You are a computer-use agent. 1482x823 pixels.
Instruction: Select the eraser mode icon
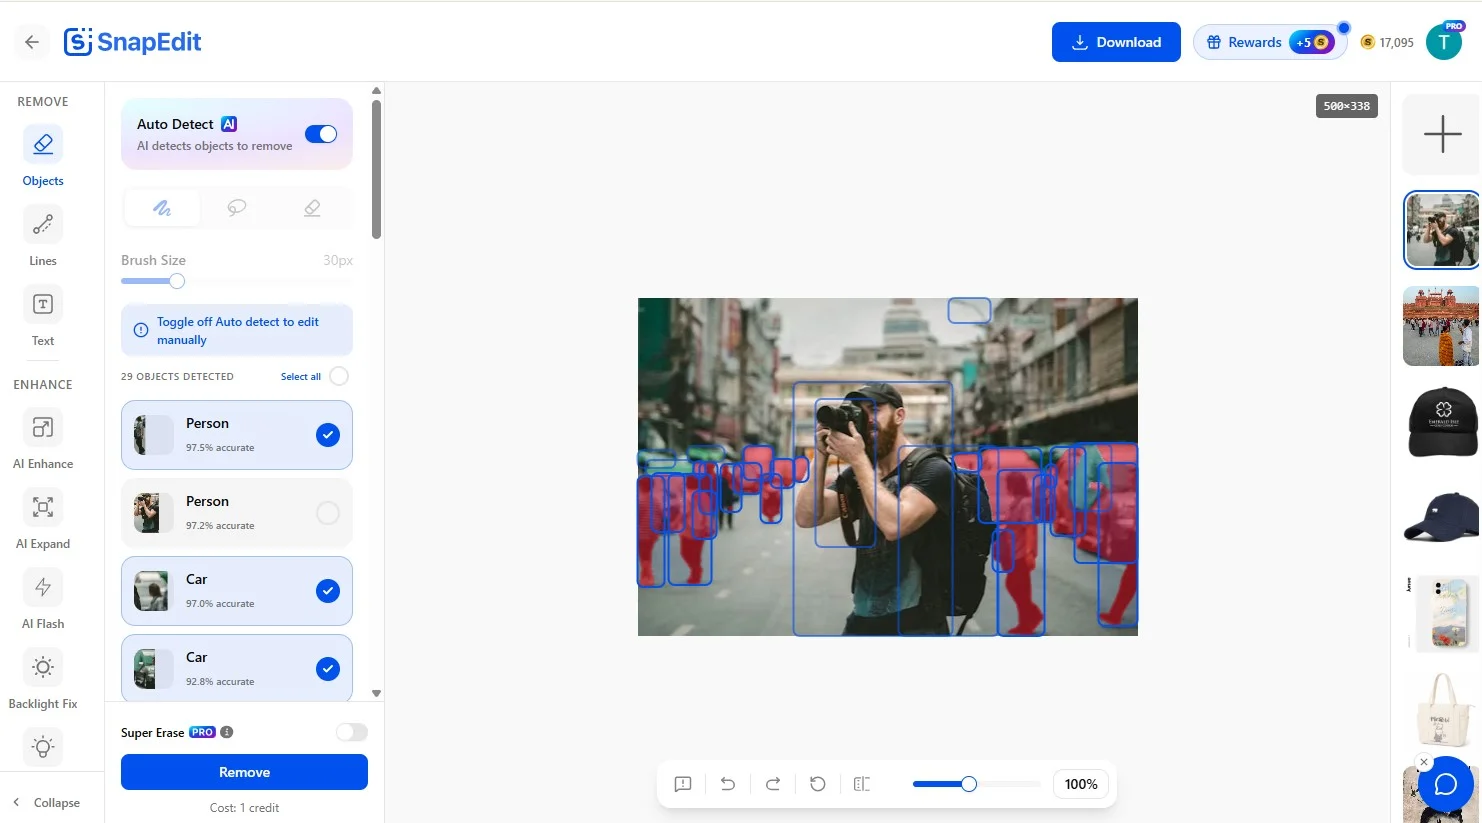pos(312,208)
